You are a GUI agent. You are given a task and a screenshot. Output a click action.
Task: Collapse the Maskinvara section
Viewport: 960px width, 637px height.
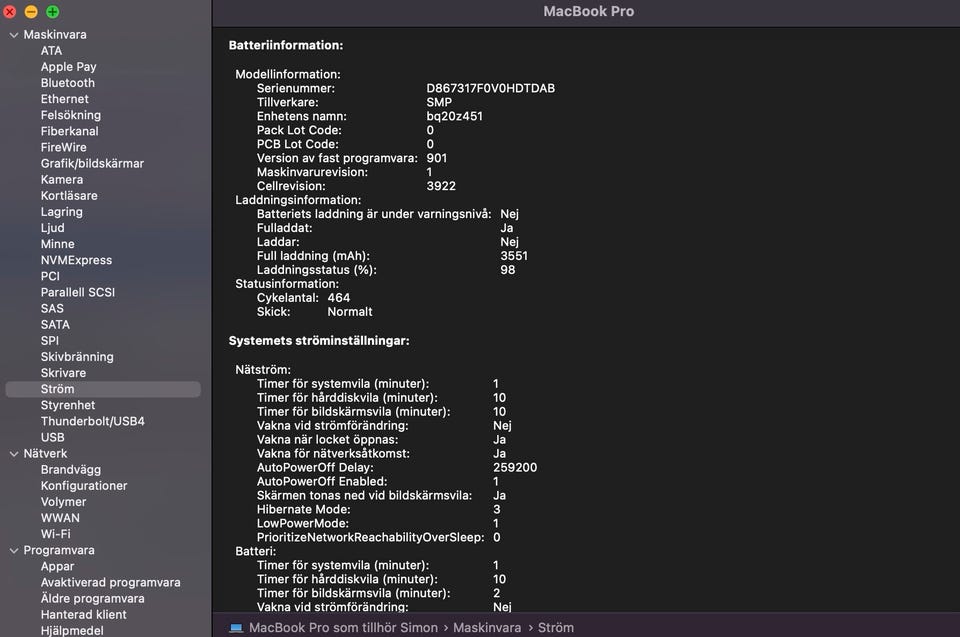[x=14, y=35]
